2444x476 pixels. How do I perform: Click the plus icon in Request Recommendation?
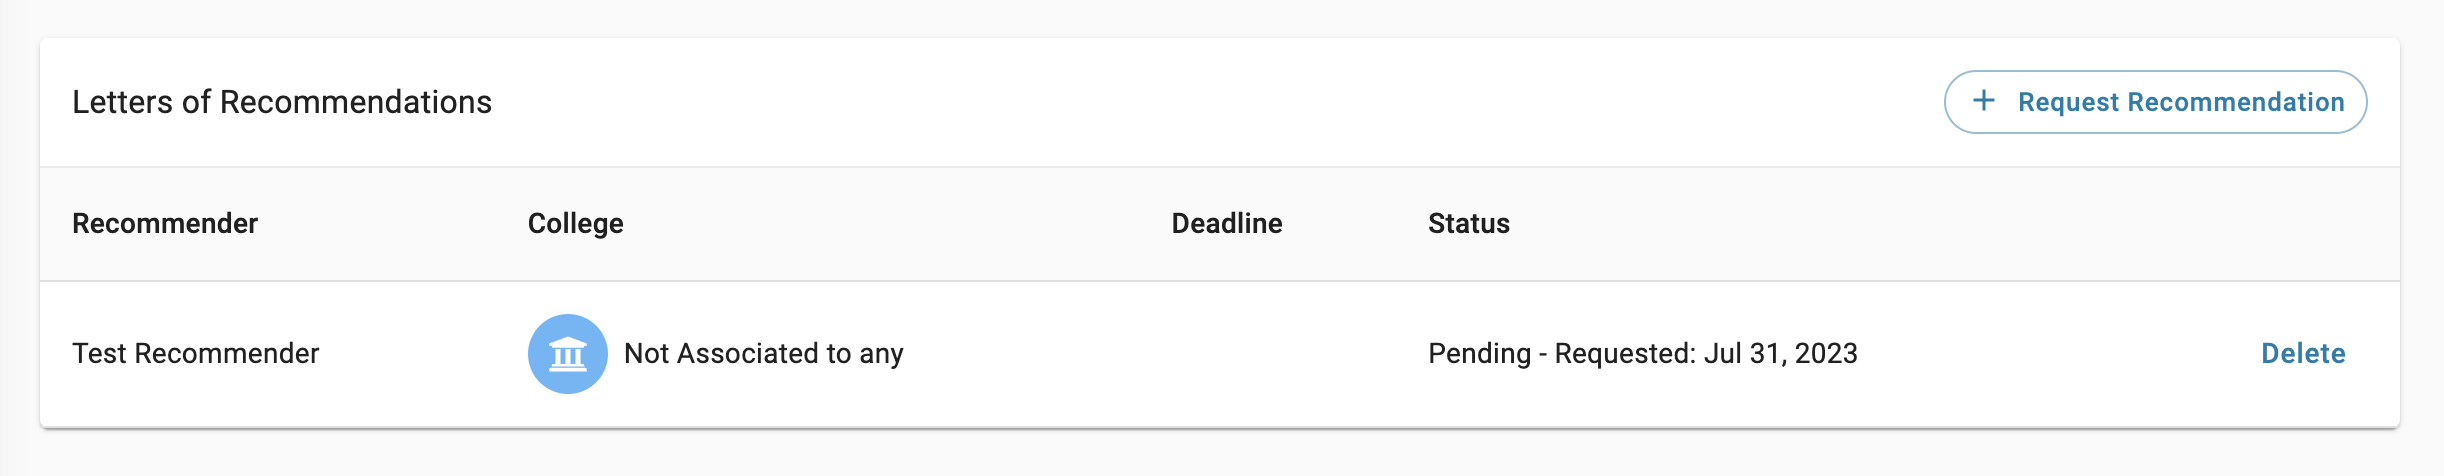click(x=1984, y=101)
